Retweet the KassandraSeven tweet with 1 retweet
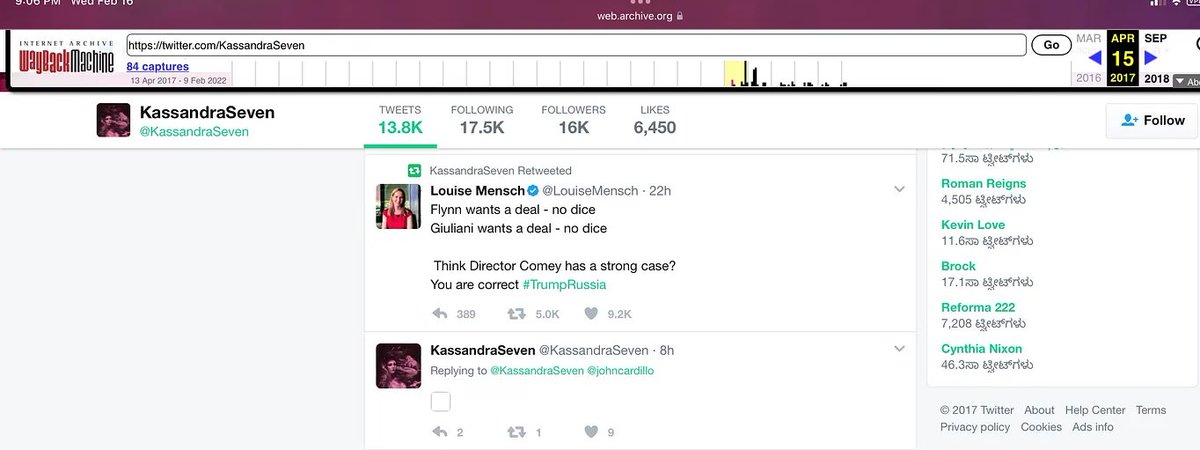 tap(516, 432)
